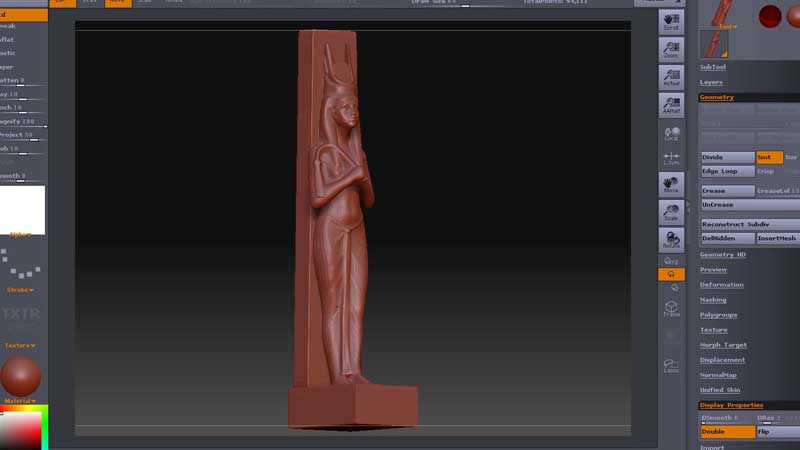
Task: Open the Stroke type selector
Action: 20,265
